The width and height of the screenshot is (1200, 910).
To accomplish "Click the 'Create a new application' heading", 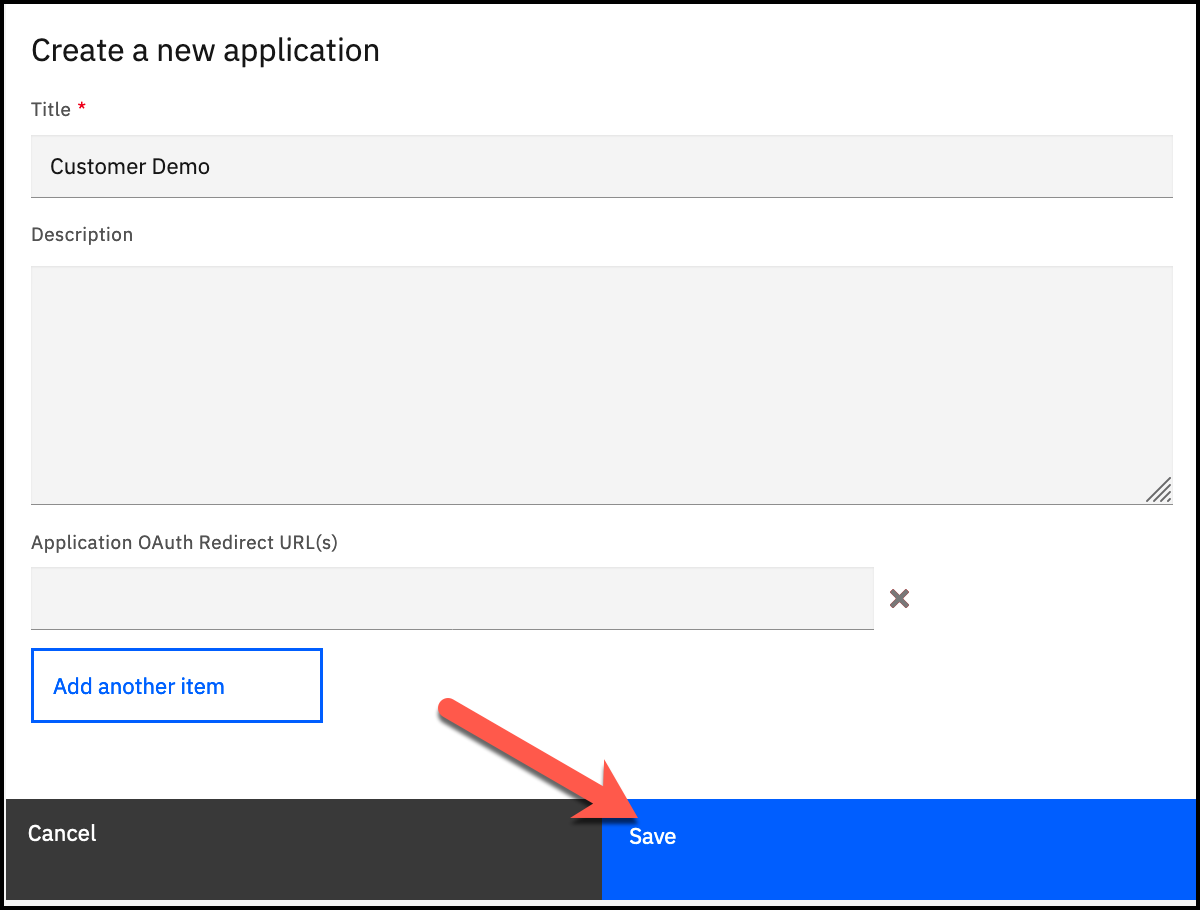I will click(x=205, y=51).
